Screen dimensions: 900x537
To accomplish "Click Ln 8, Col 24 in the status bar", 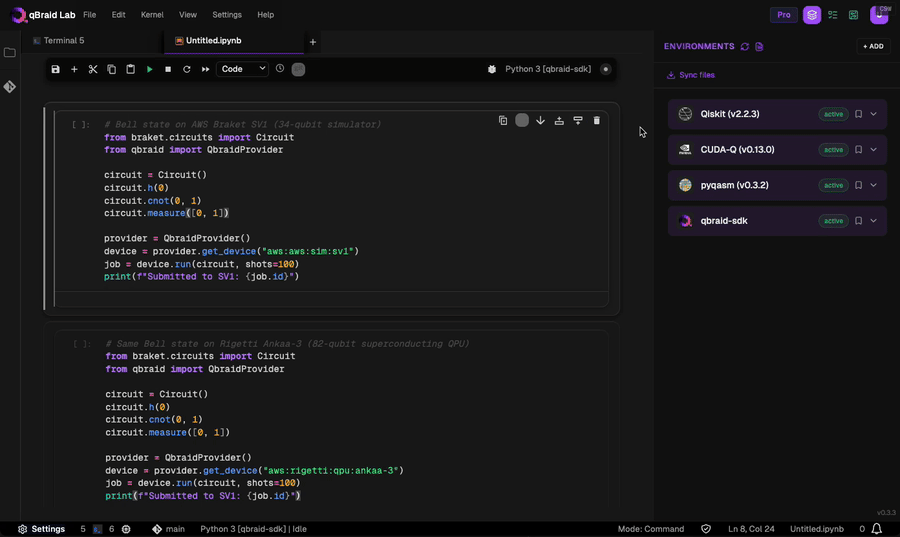I will tap(751, 529).
